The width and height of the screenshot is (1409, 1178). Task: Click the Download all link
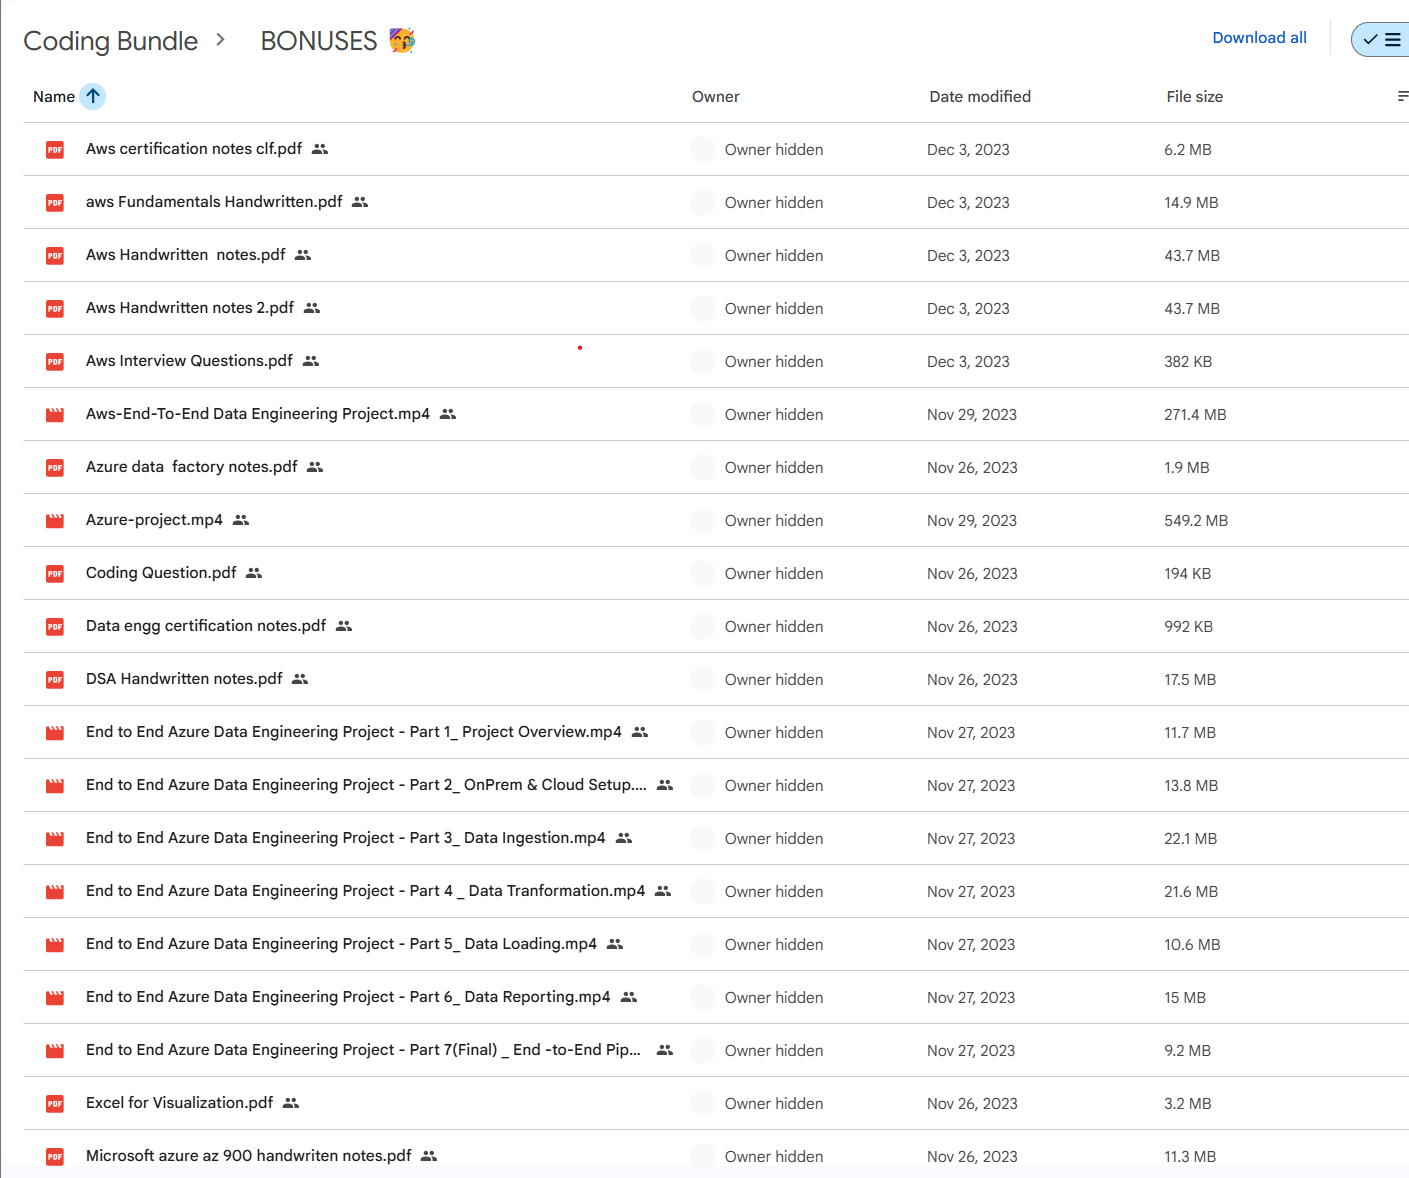[1259, 38]
